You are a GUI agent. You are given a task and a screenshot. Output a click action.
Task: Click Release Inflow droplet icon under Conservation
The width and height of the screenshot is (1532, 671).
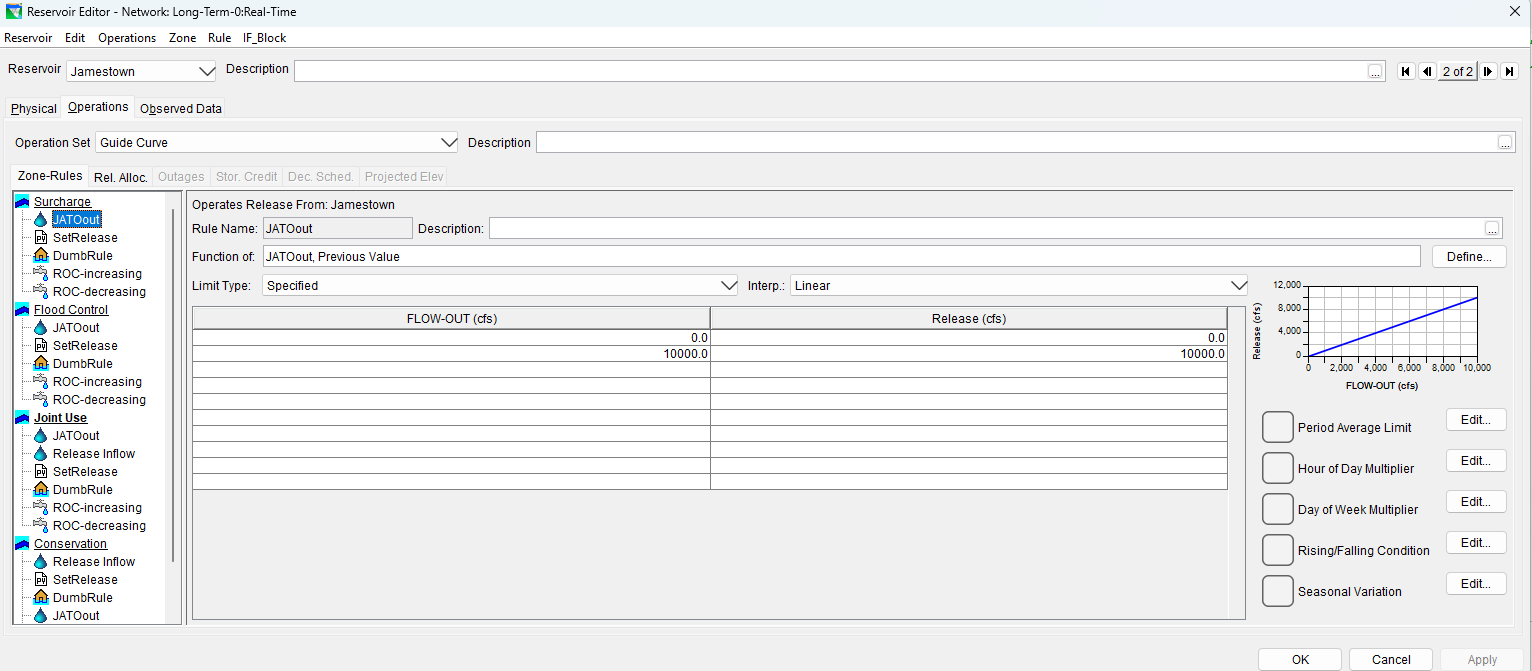click(x=40, y=562)
